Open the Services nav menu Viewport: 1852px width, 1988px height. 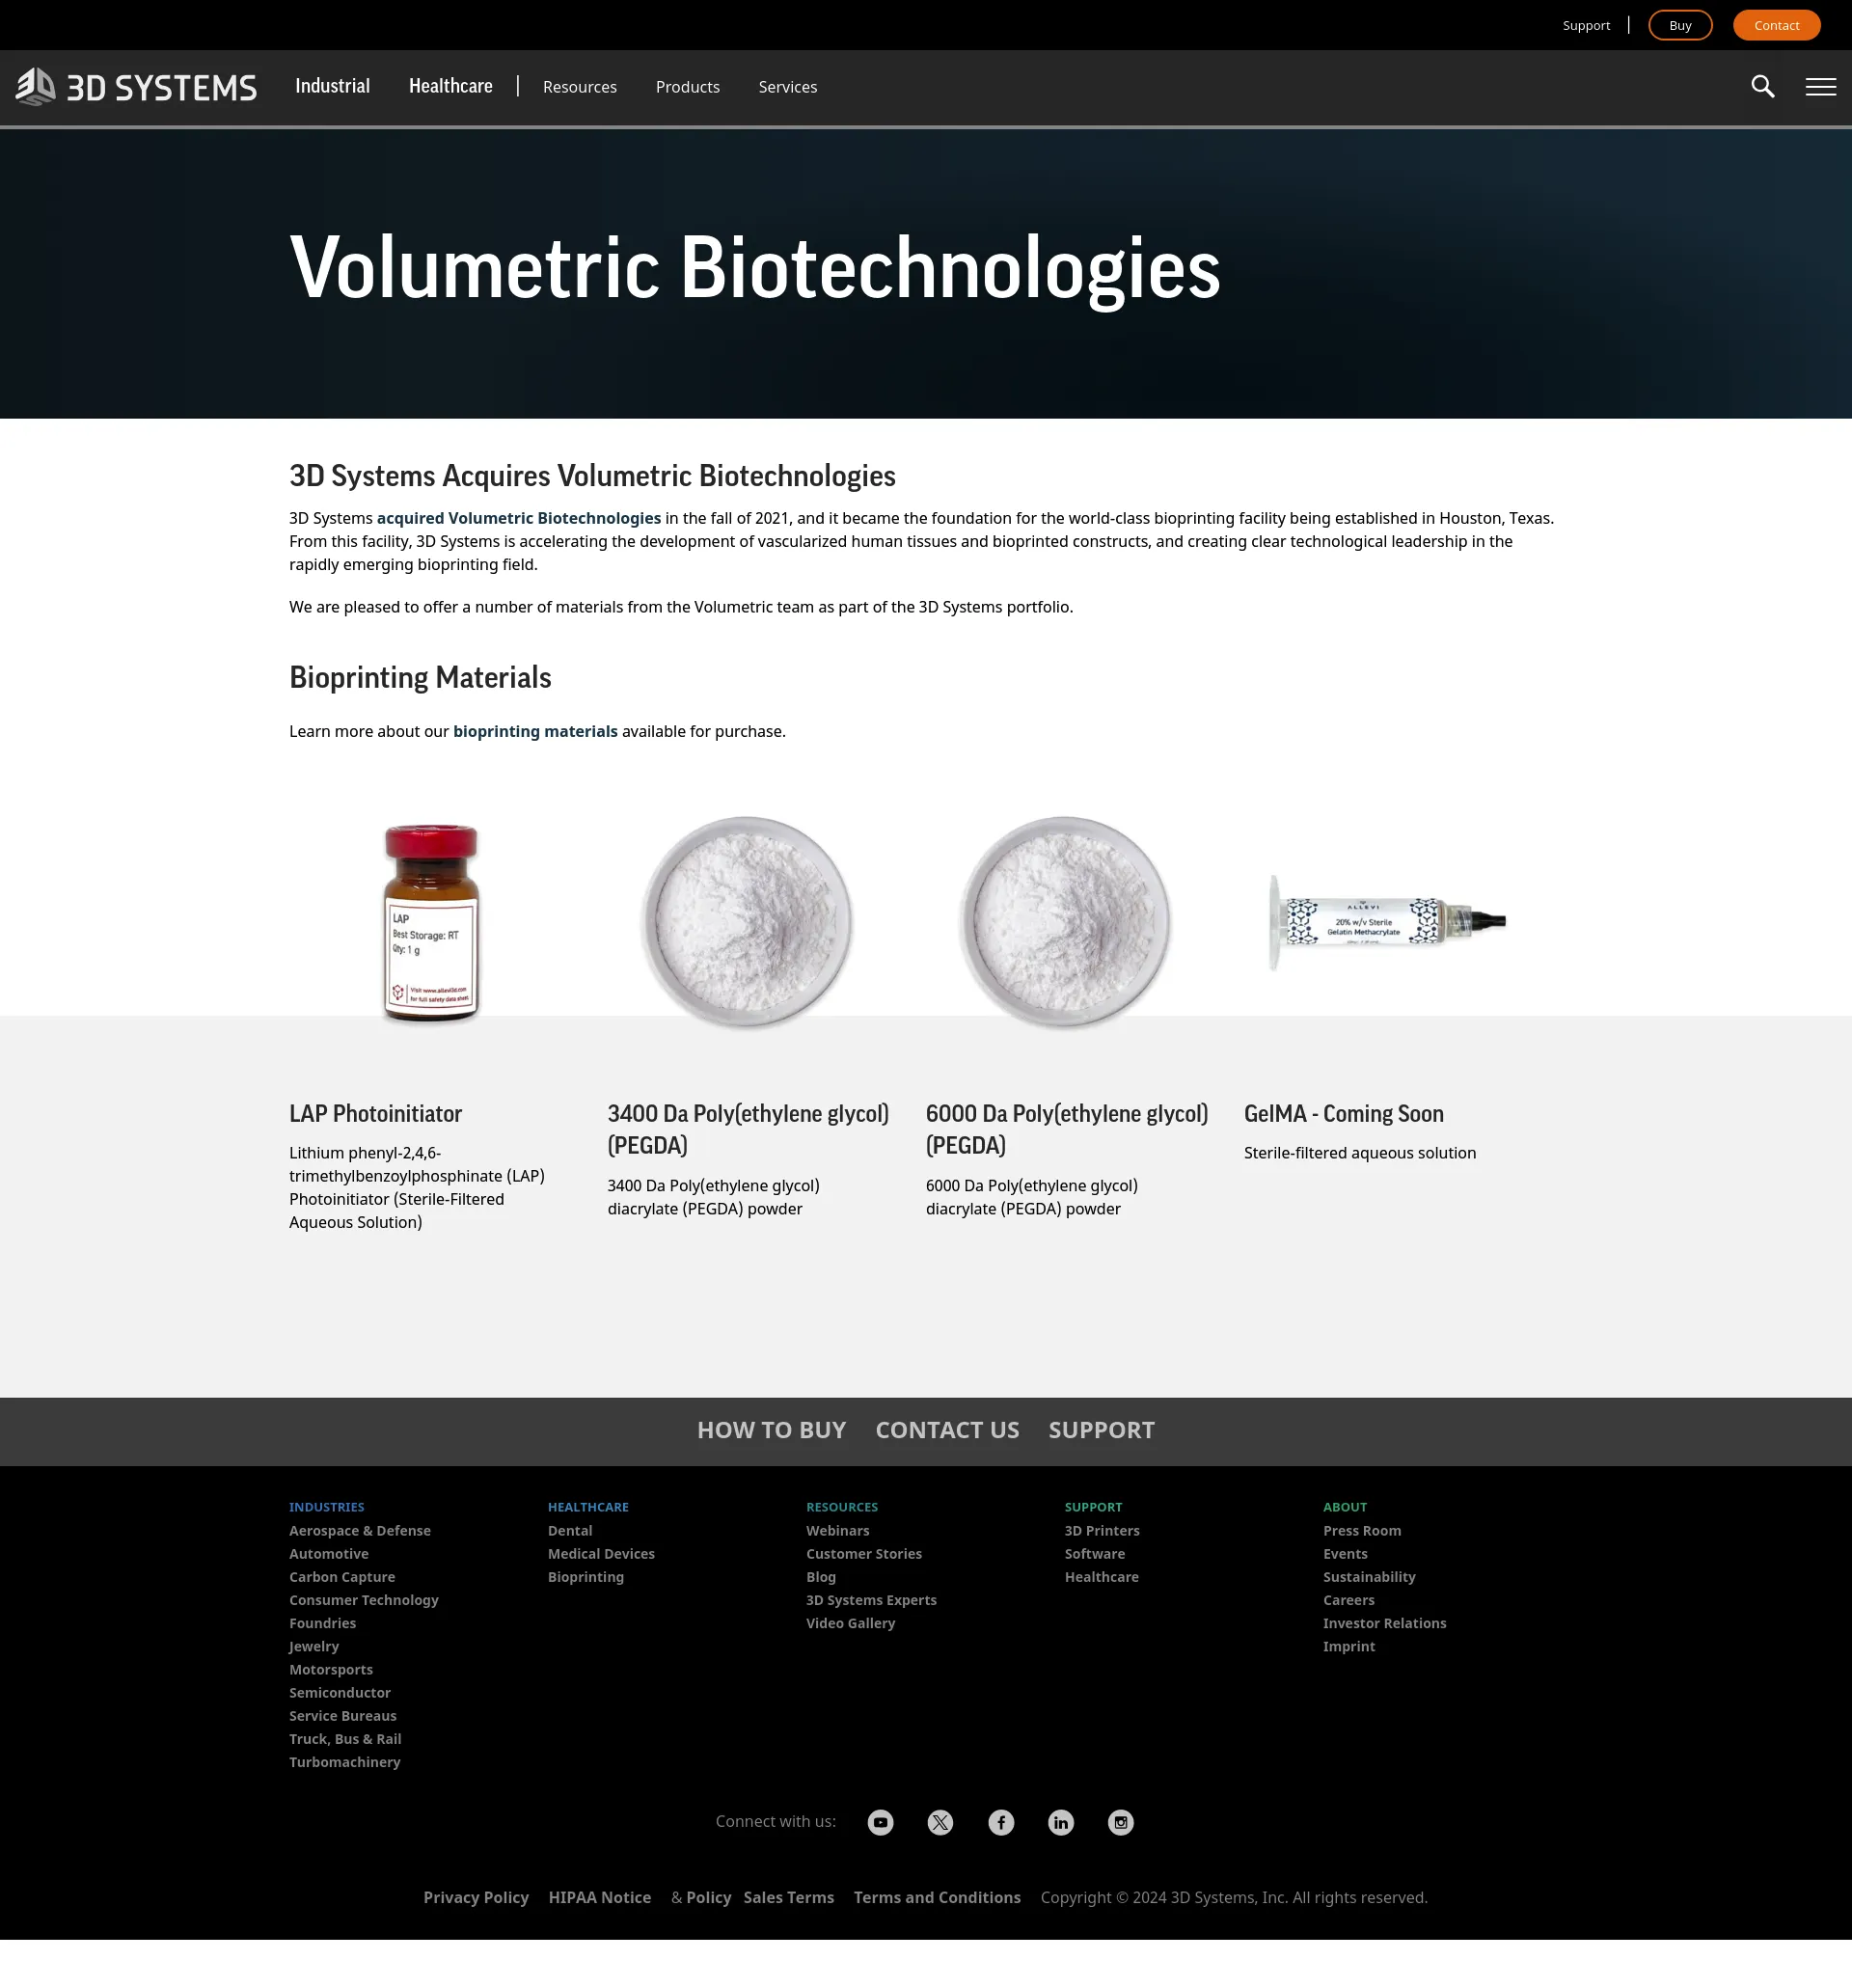tap(788, 87)
